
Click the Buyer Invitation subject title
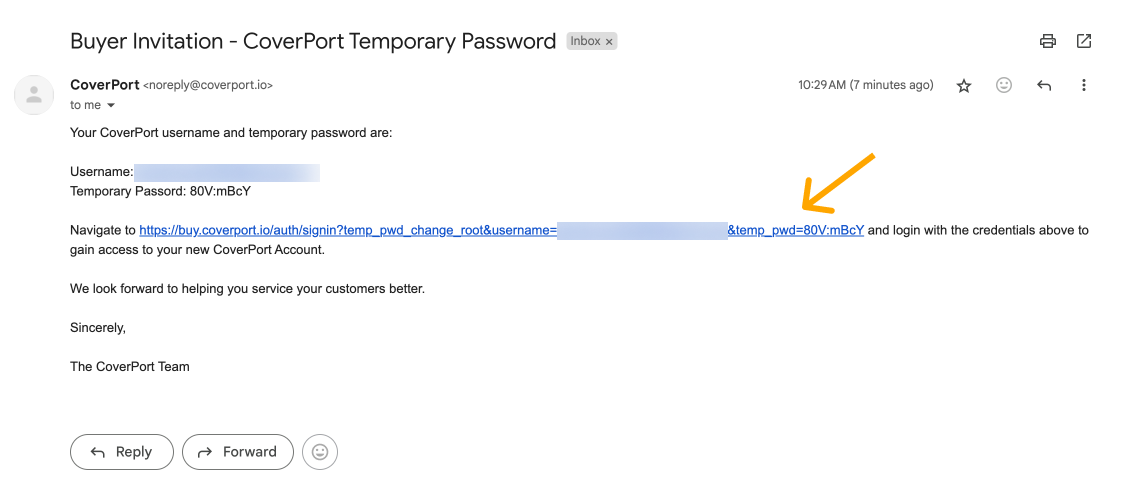click(x=312, y=42)
